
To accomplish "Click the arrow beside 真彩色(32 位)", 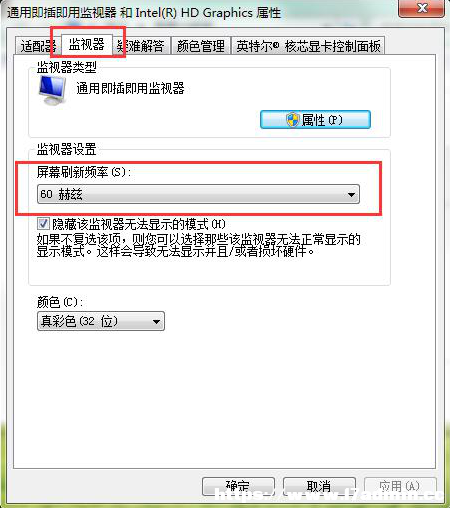I will pos(156,322).
